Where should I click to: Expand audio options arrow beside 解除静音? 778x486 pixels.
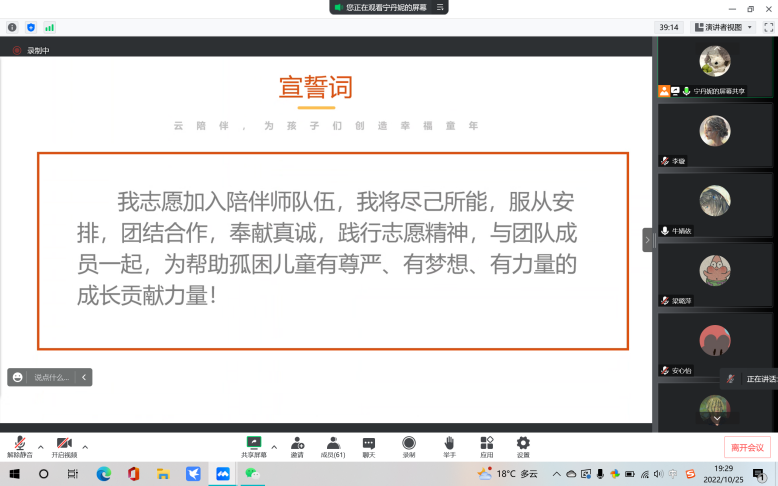(x=40, y=446)
